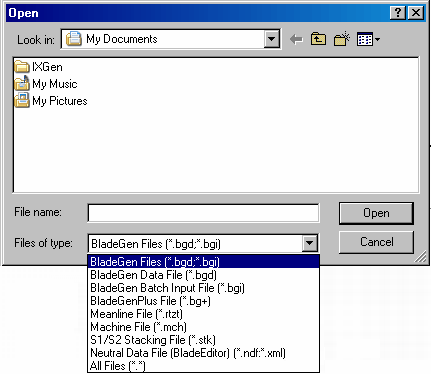Click the Open button
The width and height of the screenshot is (431, 374).
coord(376,213)
